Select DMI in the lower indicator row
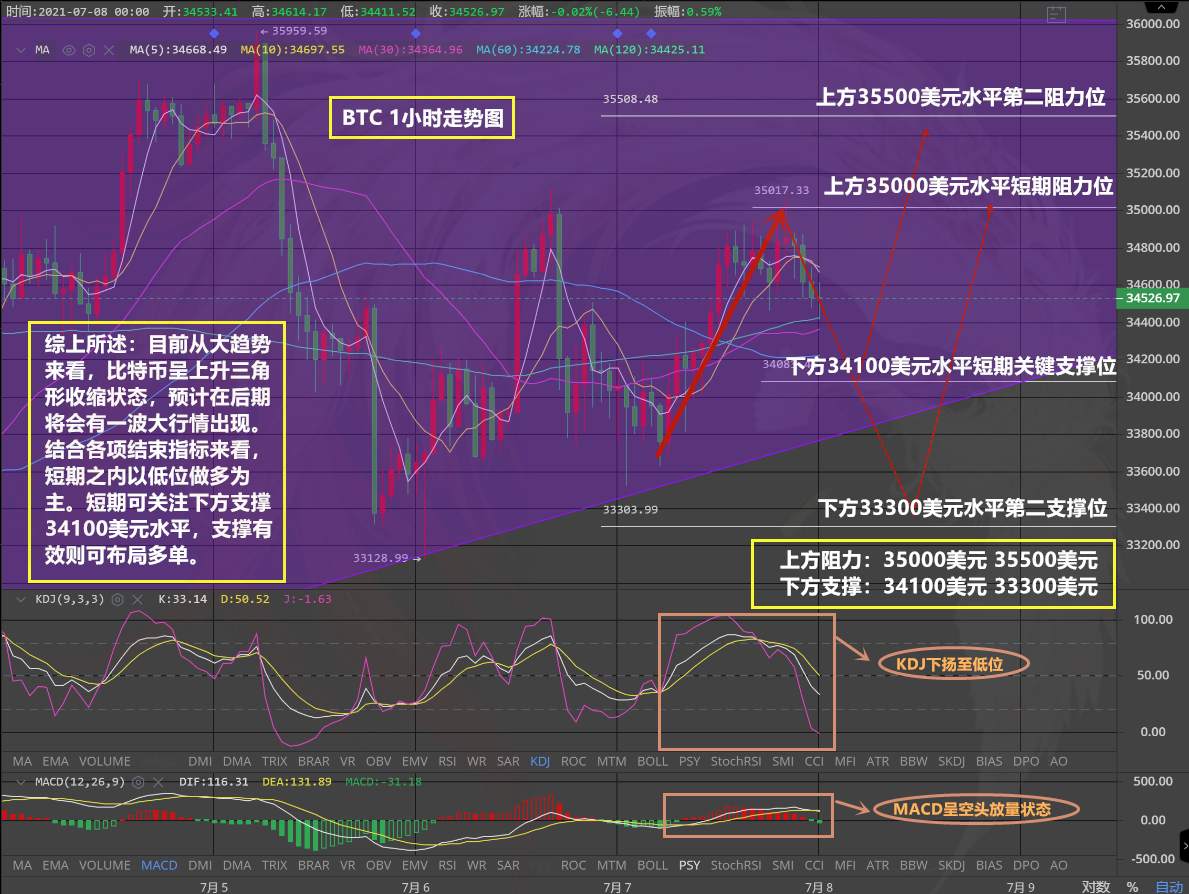The image size is (1189, 894). (200, 865)
